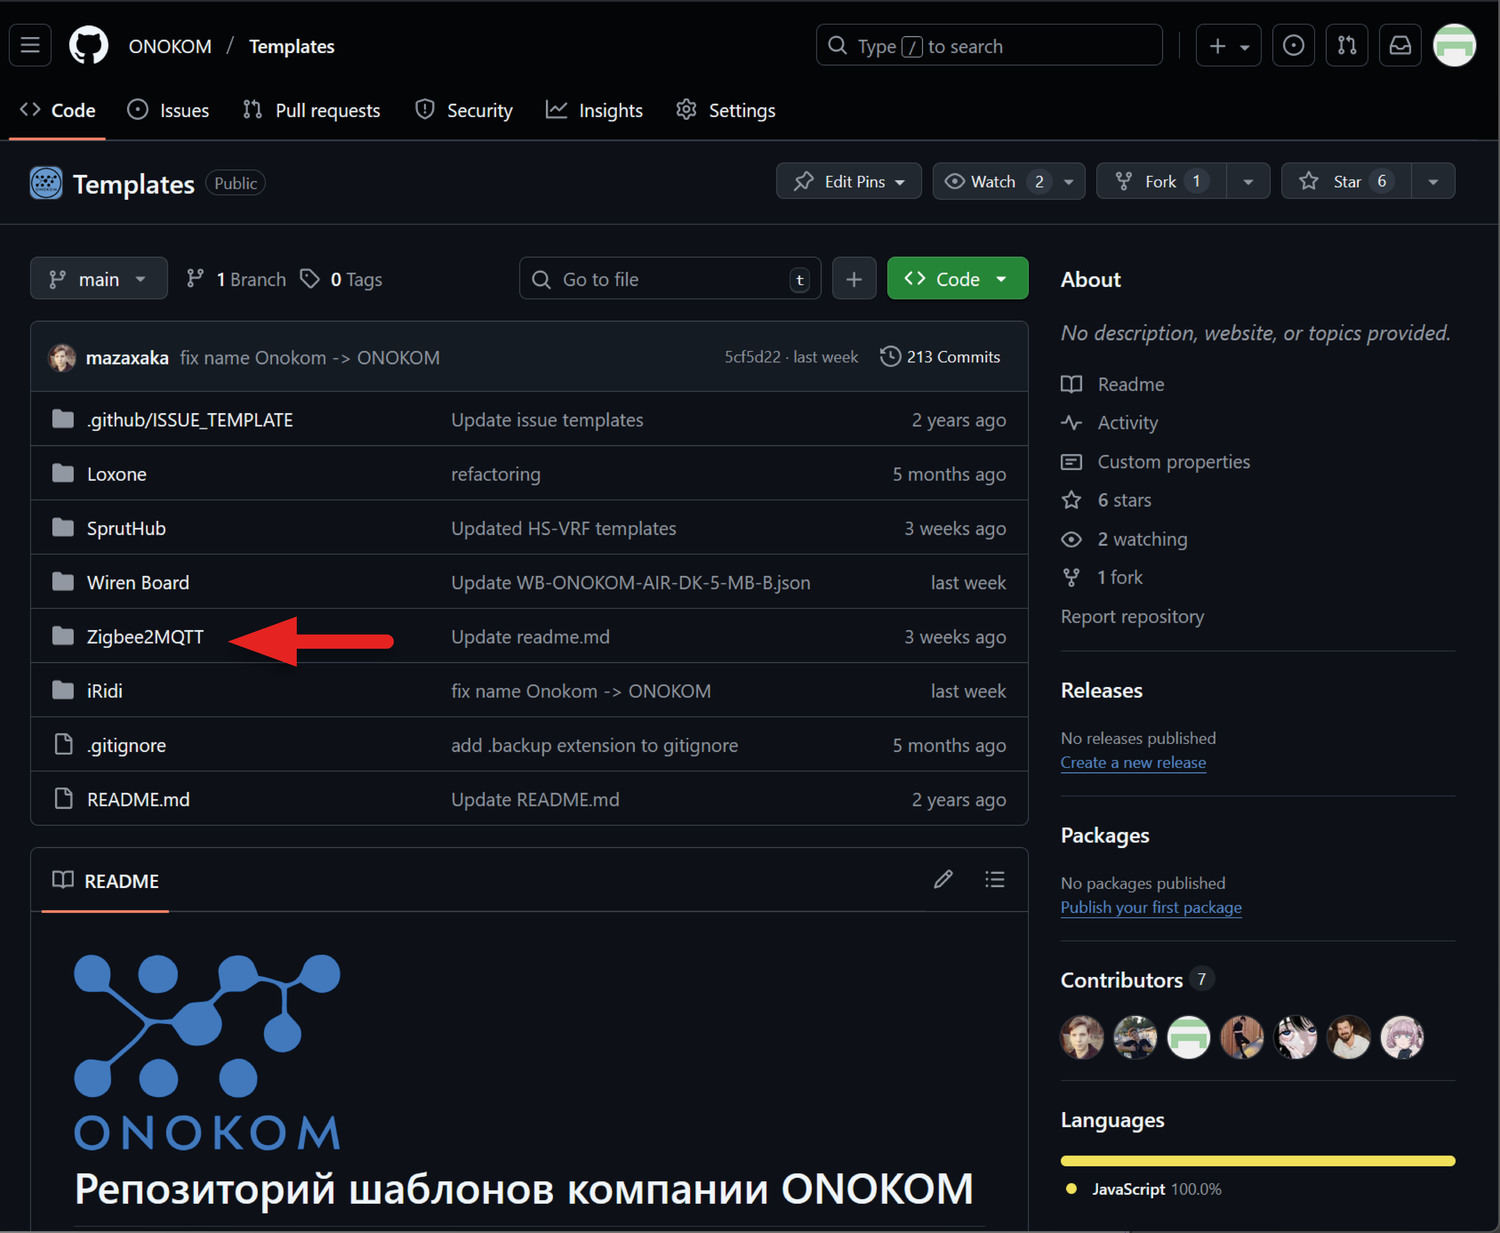The width and height of the screenshot is (1500, 1233).
Task: Open the search bar magnifier icon
Action: tap(836, 45)
